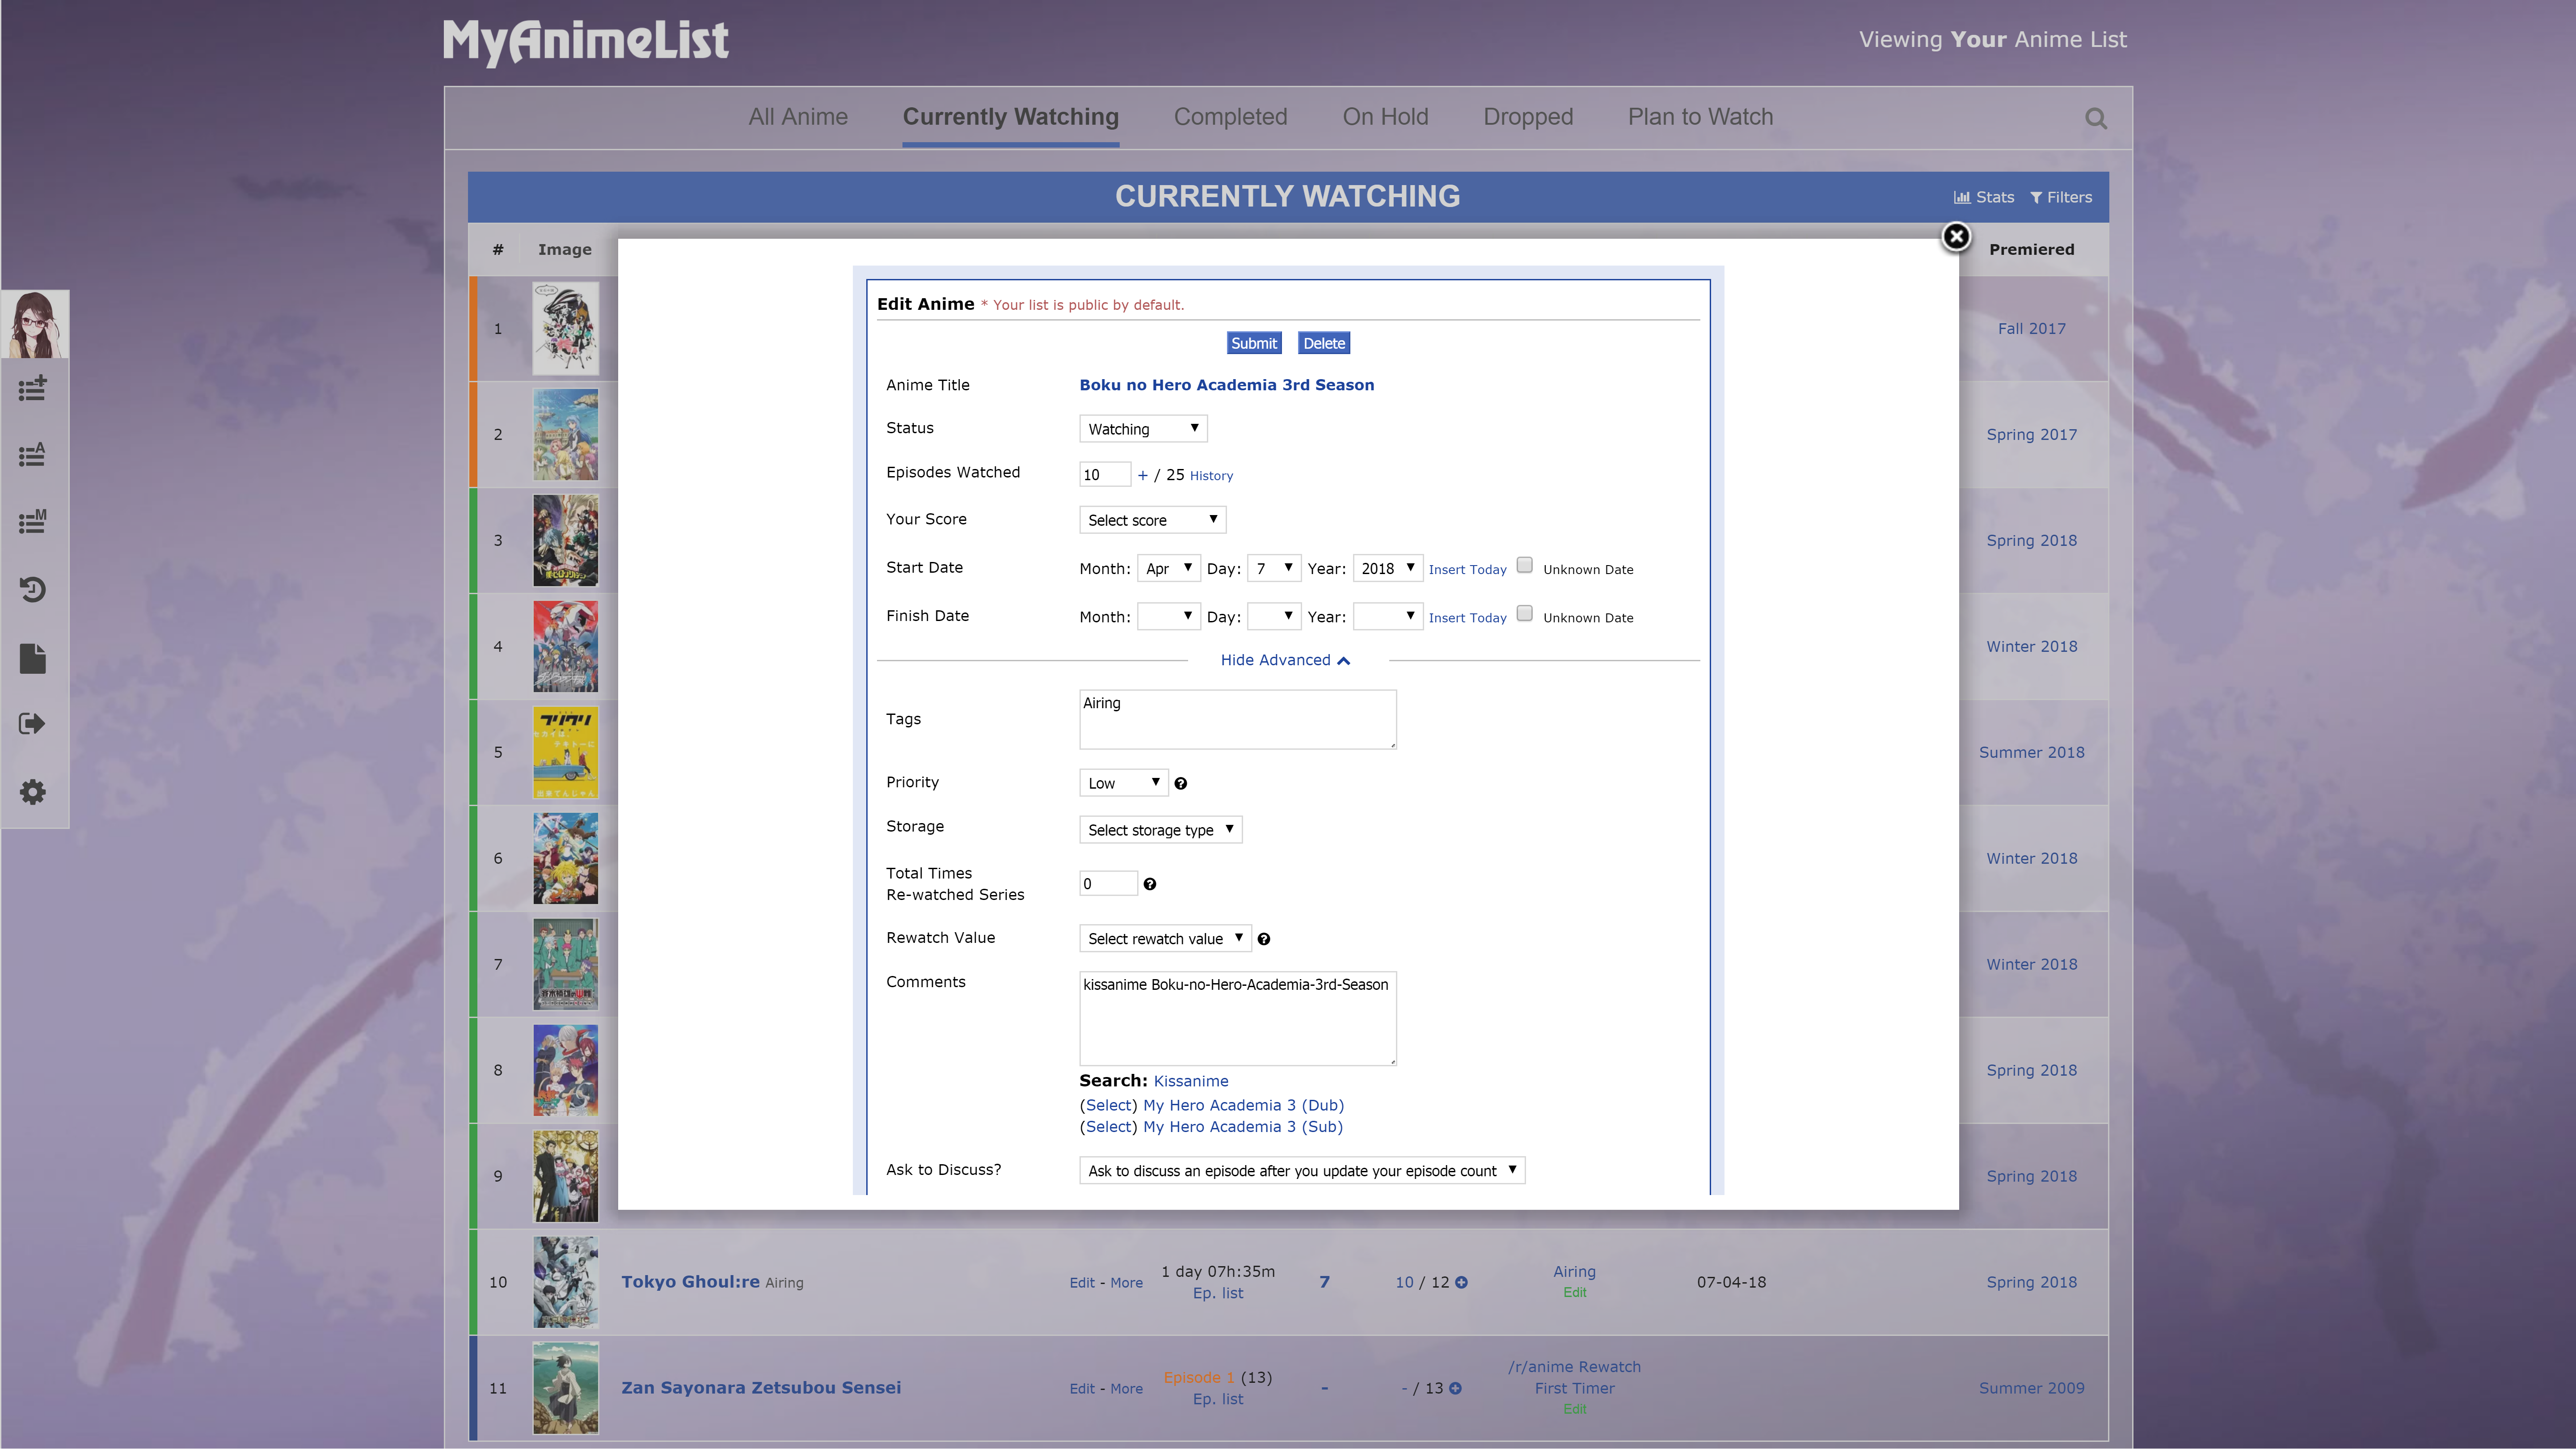Click Priority help question mark icon

1181,784
